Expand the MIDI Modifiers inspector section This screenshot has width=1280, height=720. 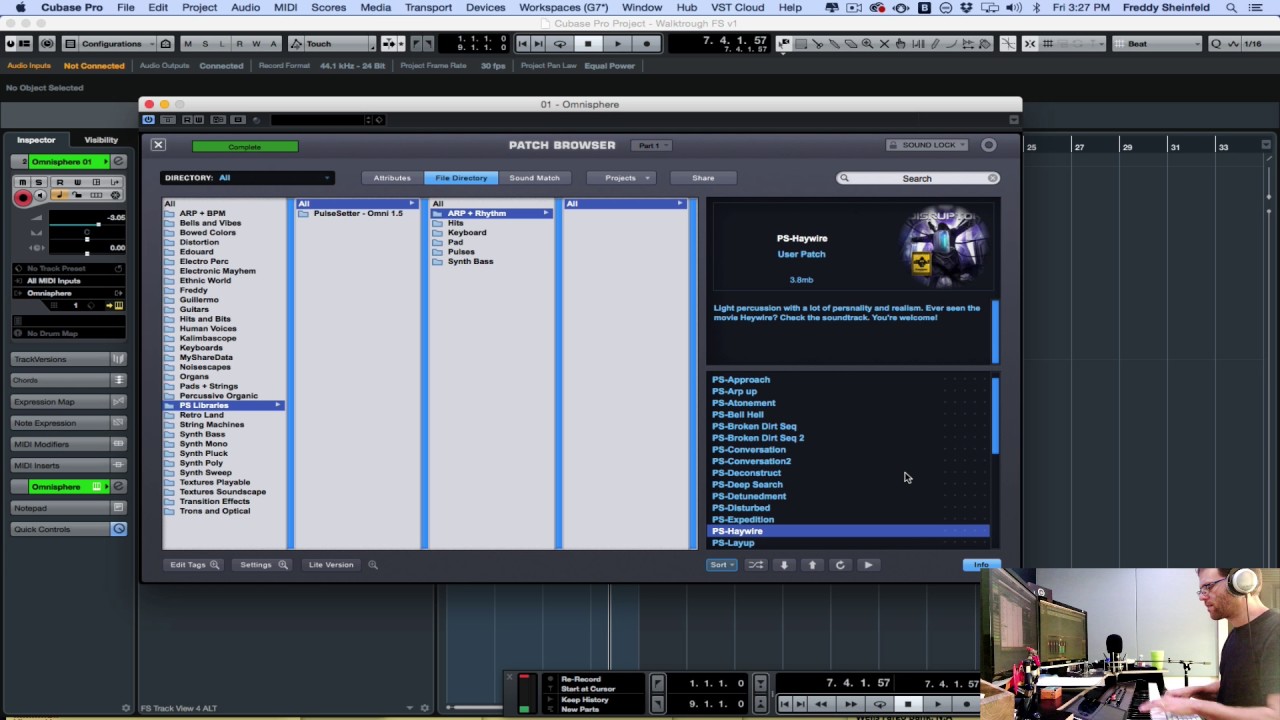68,444
